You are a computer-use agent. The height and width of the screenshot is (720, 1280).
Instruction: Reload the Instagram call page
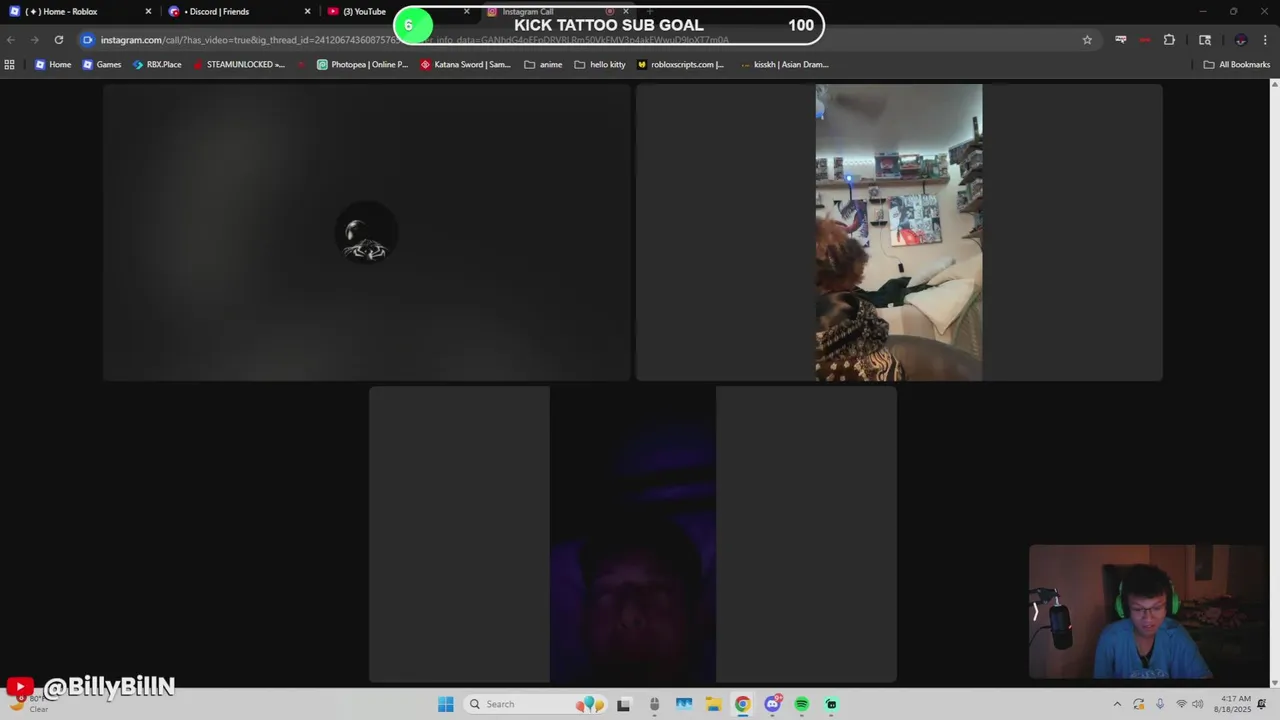pyautogui.click(x=59, y=40)
